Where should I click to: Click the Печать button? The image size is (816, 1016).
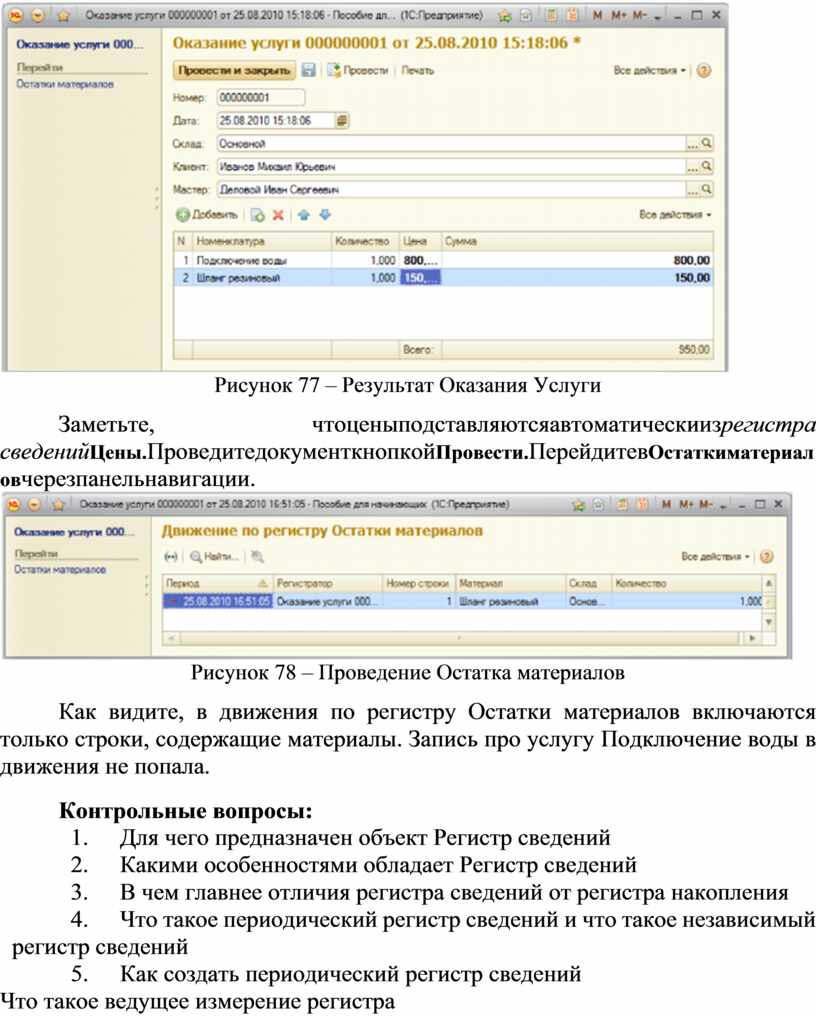[x=417, y=70]
